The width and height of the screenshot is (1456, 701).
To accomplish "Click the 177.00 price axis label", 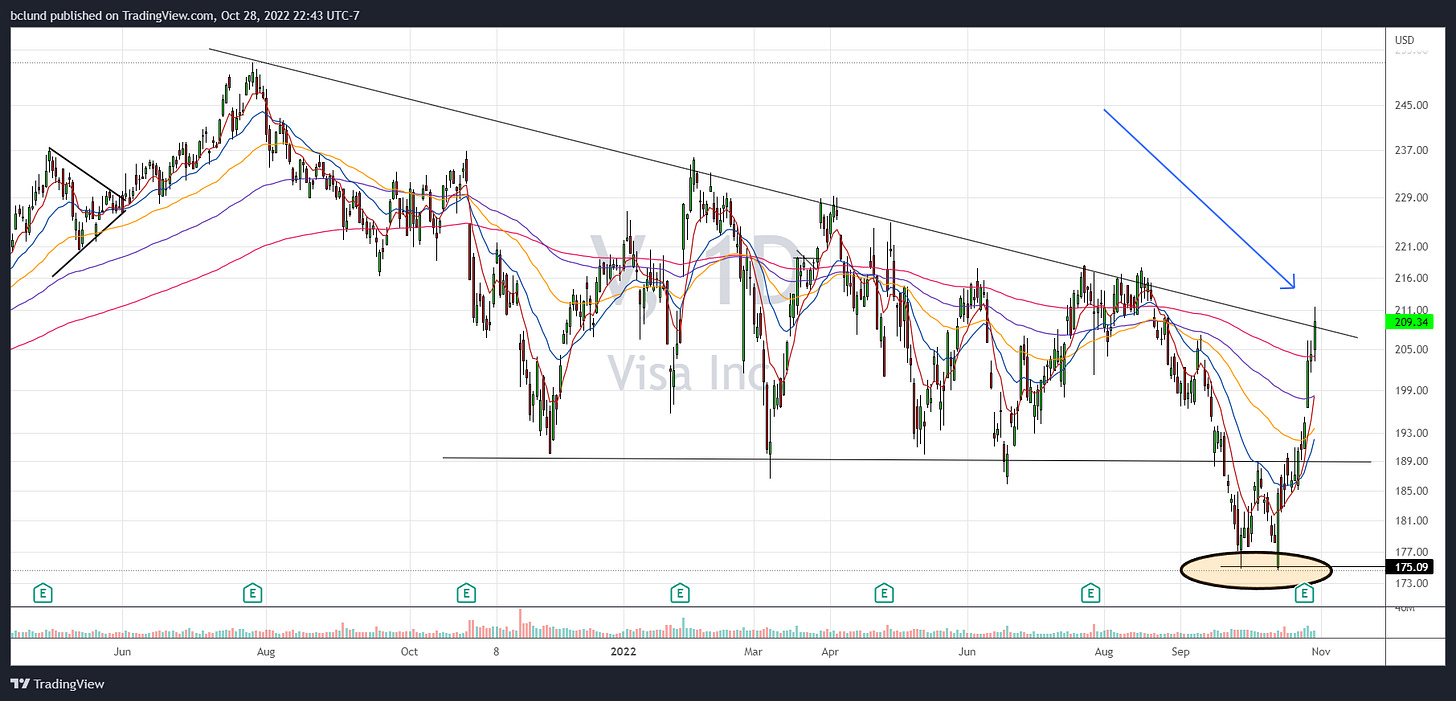I will (1410, 551).
